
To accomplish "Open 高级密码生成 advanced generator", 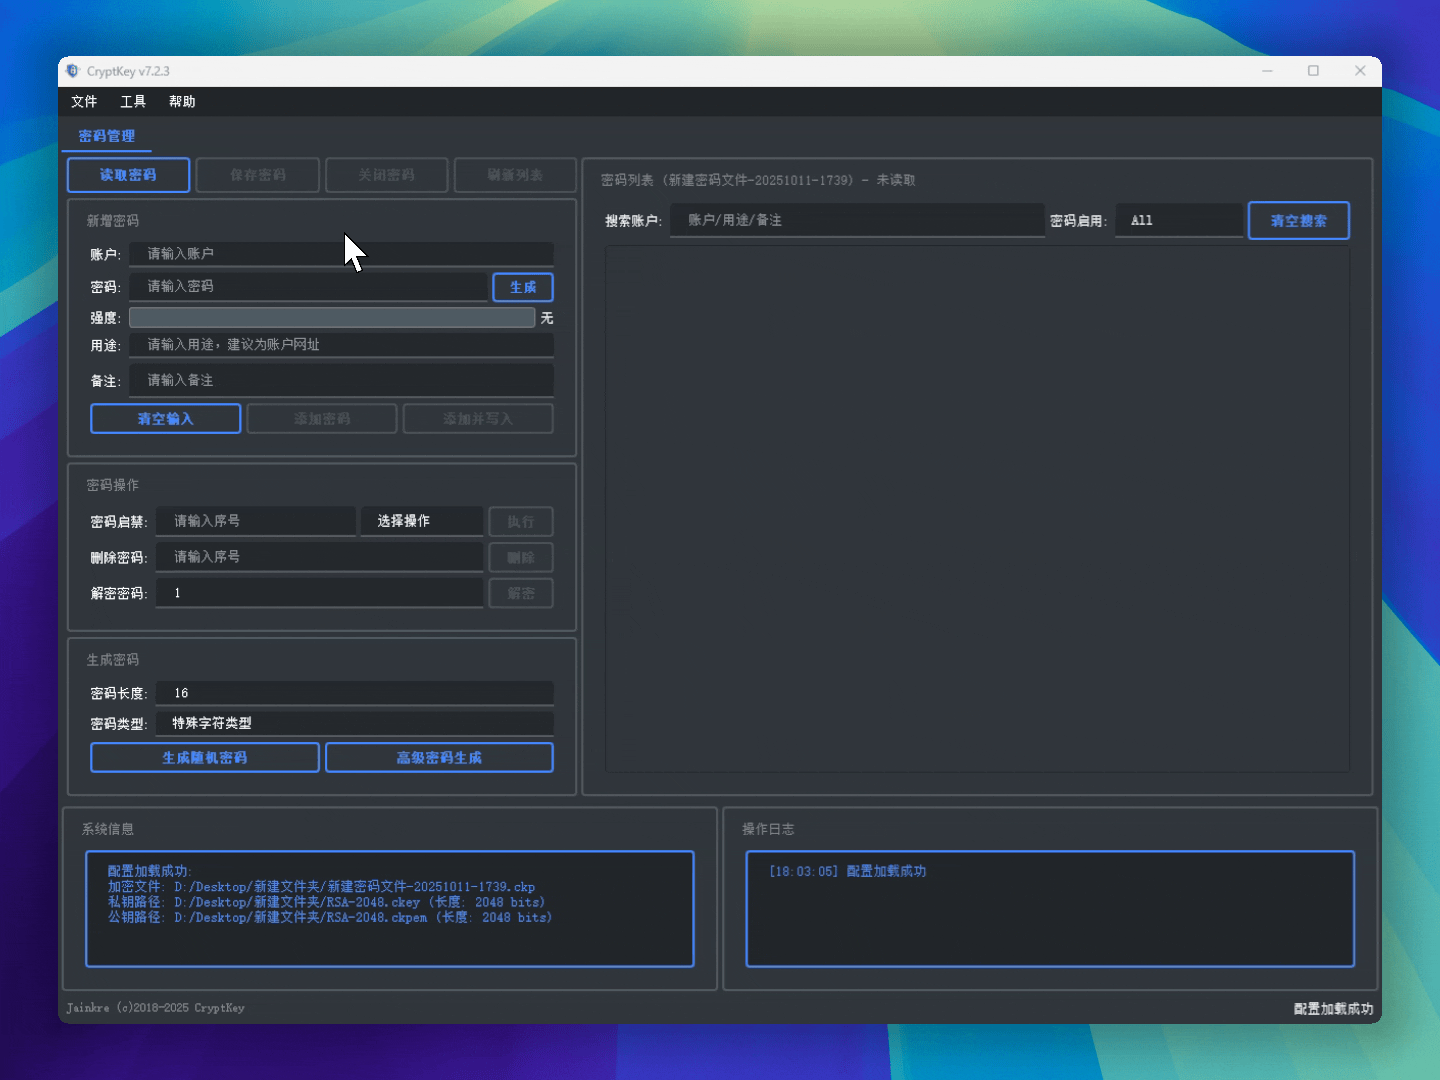I will click(x=439, y=758).
